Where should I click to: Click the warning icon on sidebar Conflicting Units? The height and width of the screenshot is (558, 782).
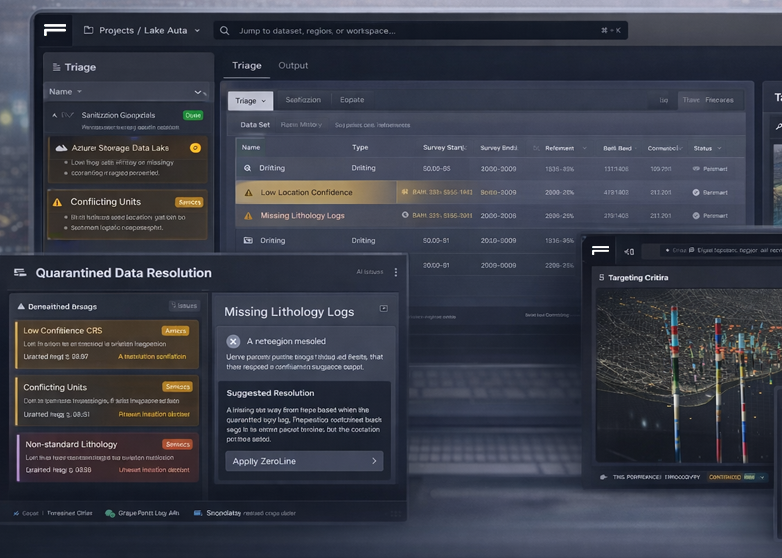57,202
